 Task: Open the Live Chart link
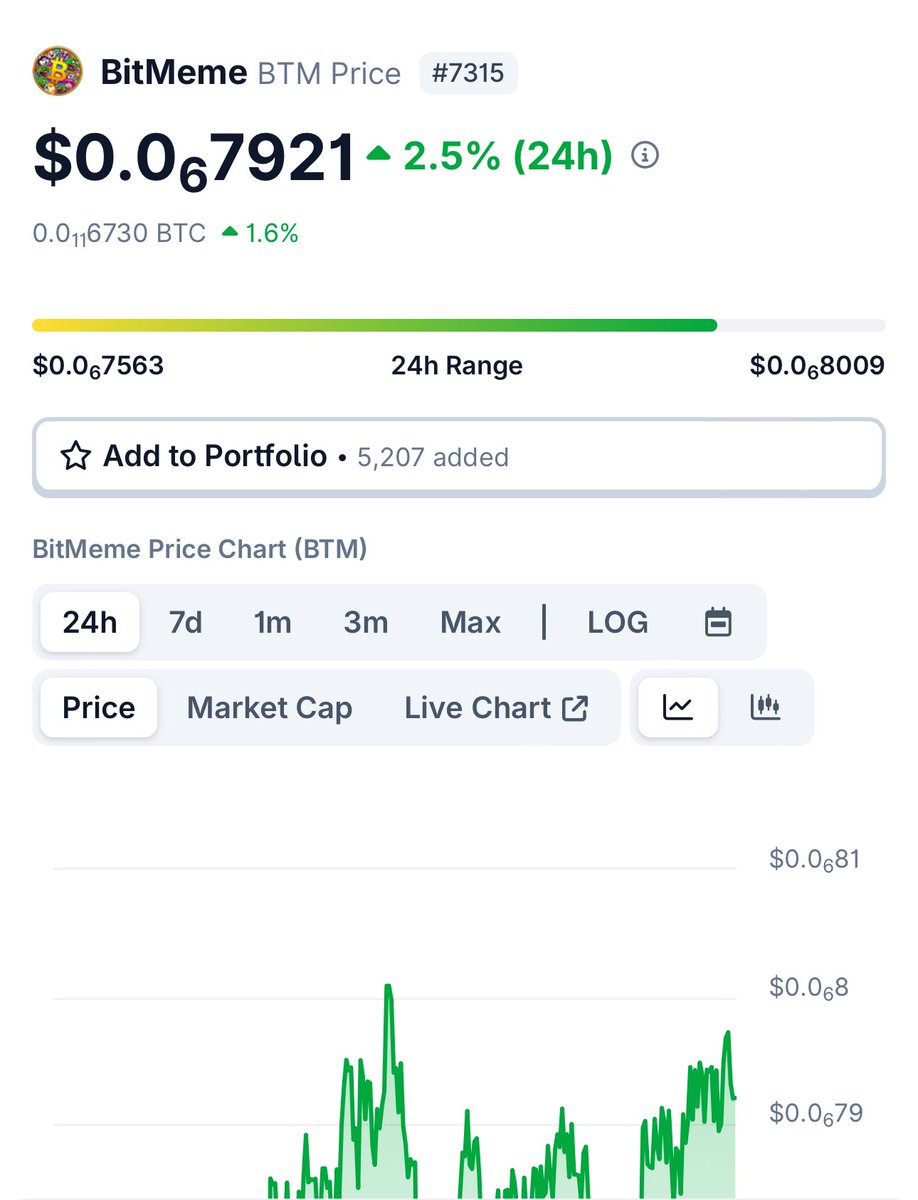pos(480,707)
